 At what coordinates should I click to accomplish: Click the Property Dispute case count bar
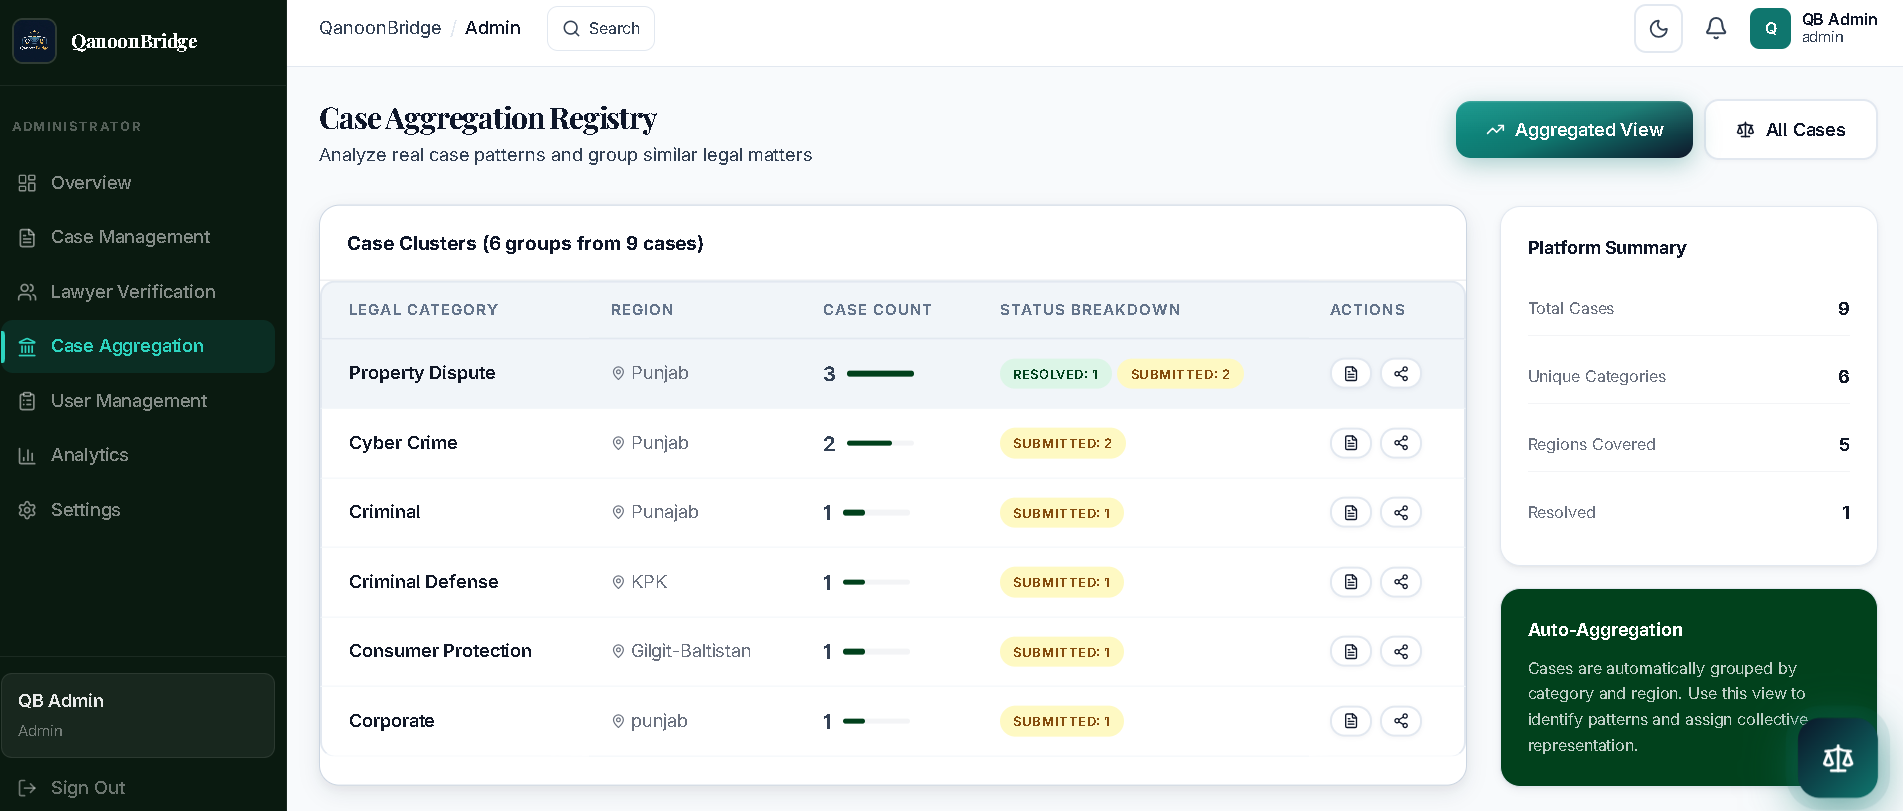click(x=880, y=374)
